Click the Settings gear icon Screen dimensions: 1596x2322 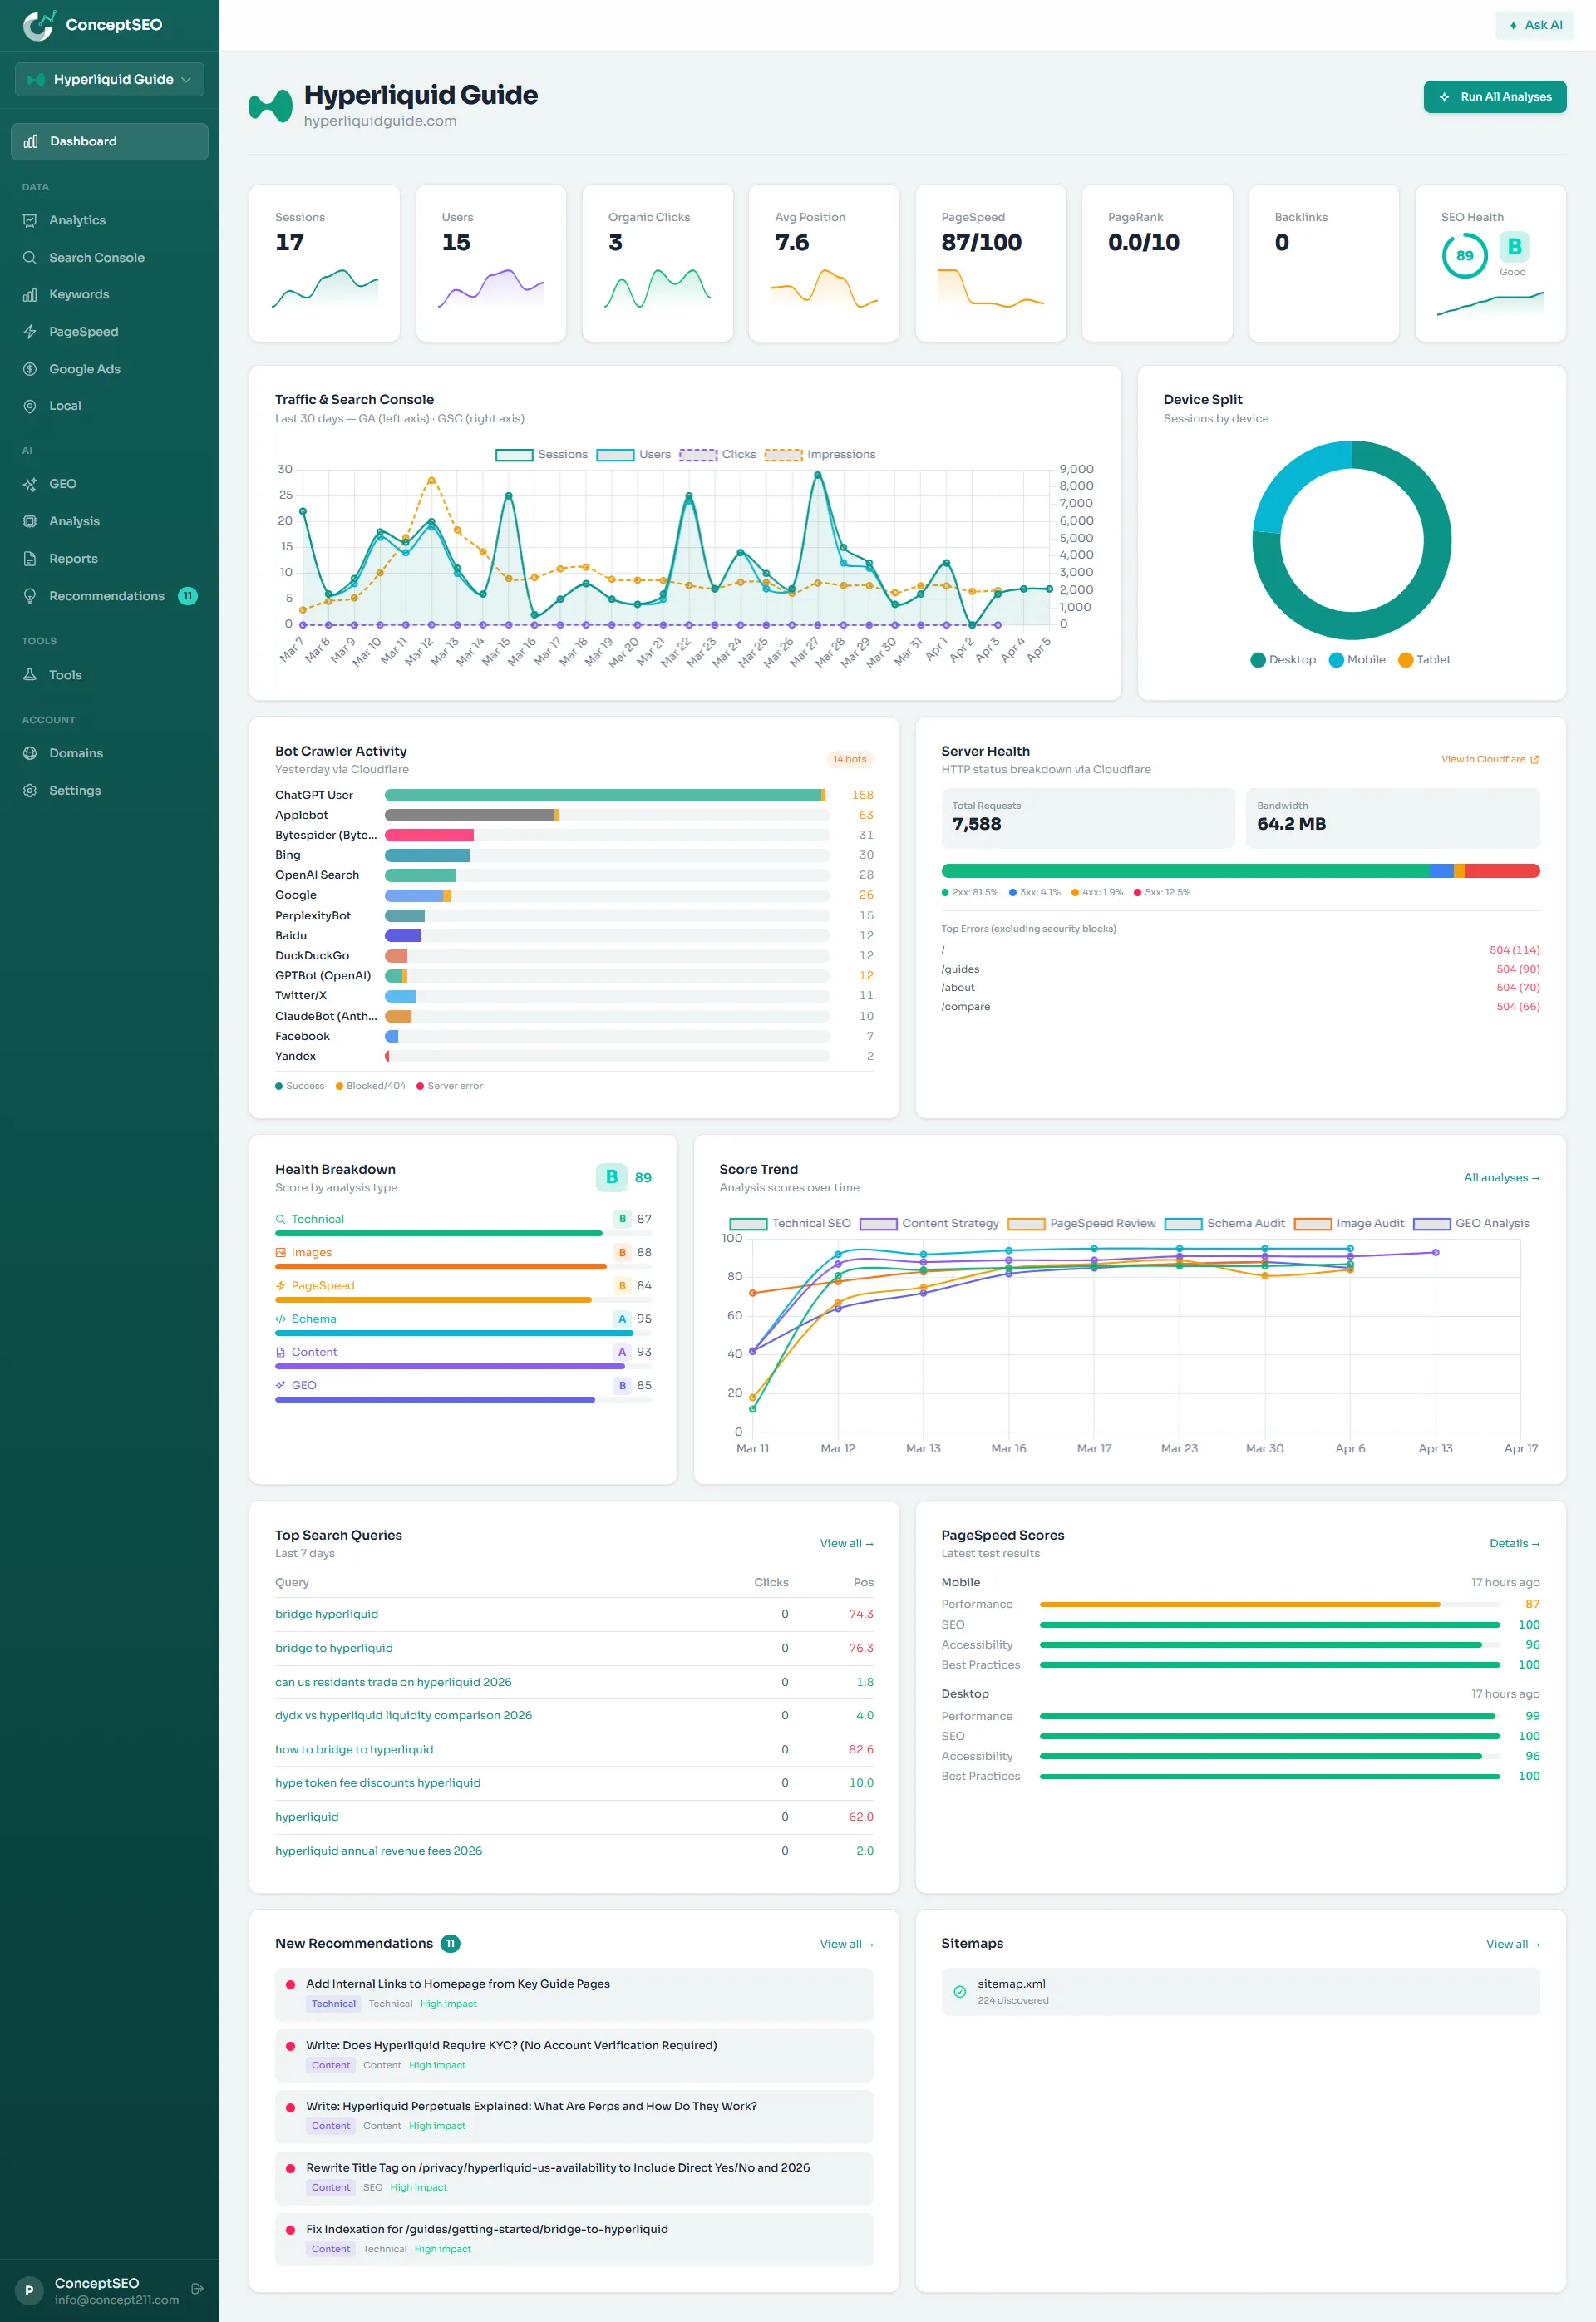click(30, 790)
